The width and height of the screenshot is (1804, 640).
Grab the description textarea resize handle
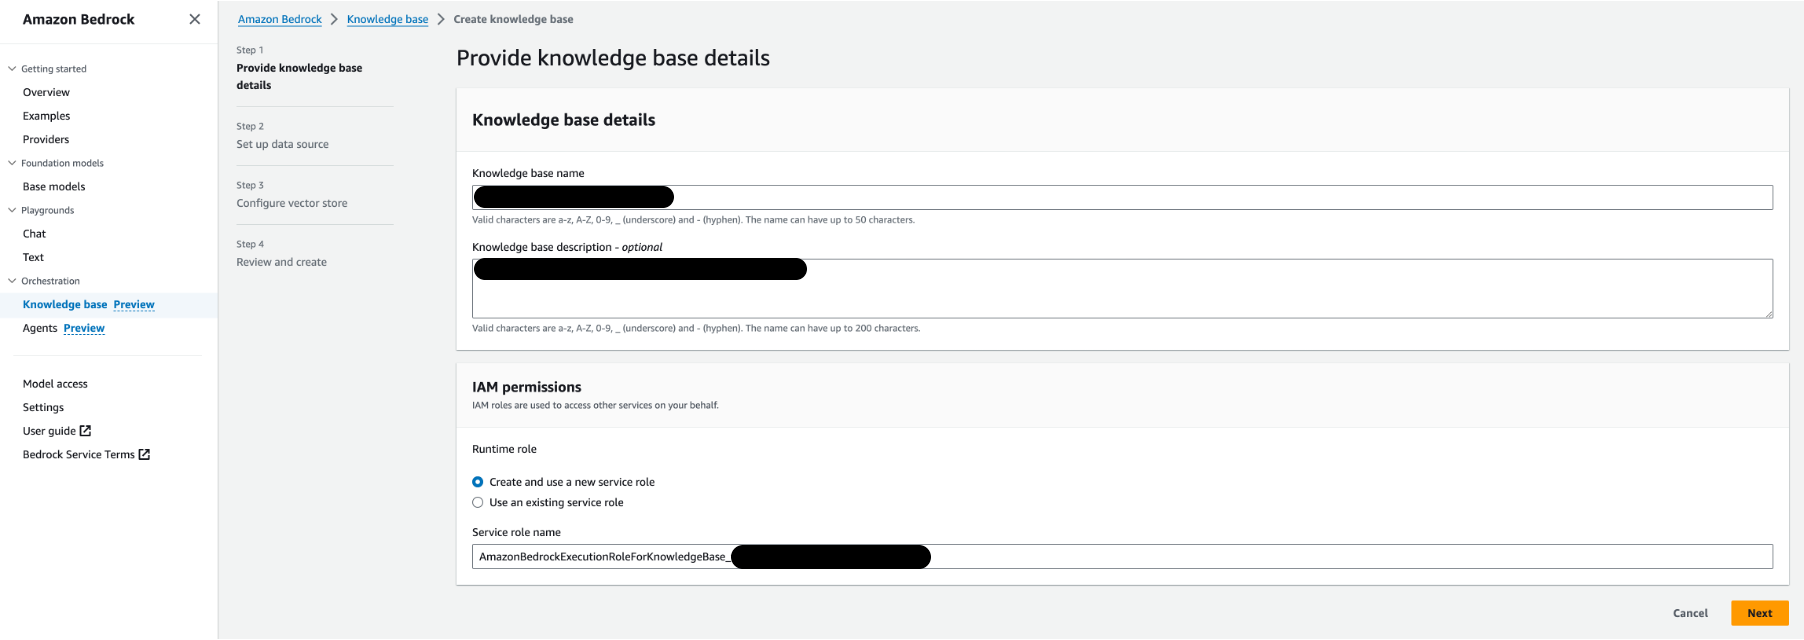(1768, 314)
